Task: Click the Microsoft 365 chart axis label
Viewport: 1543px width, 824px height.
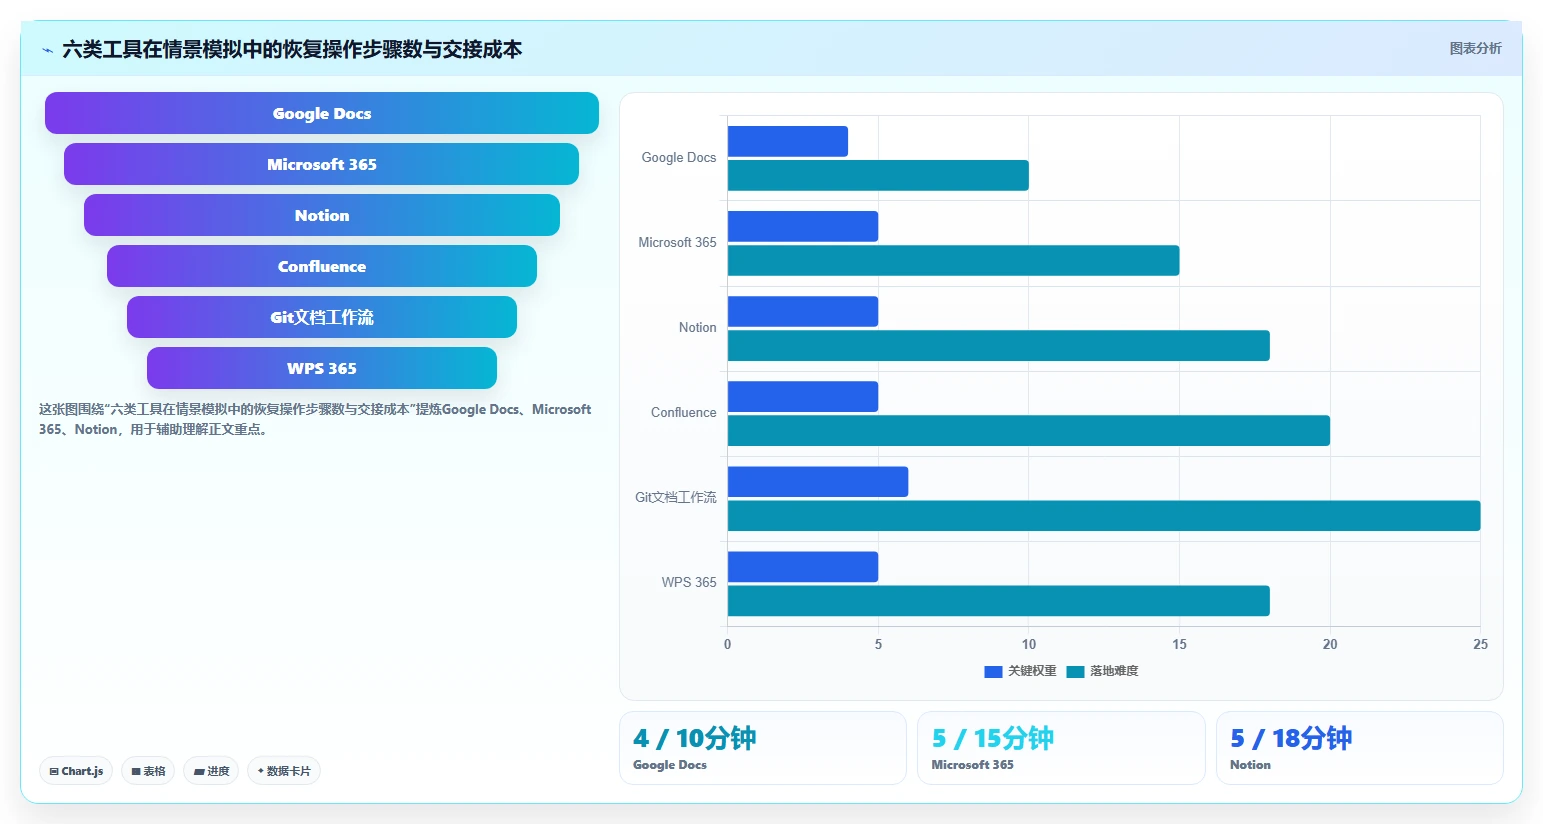Action: click(x=677, y=243)
